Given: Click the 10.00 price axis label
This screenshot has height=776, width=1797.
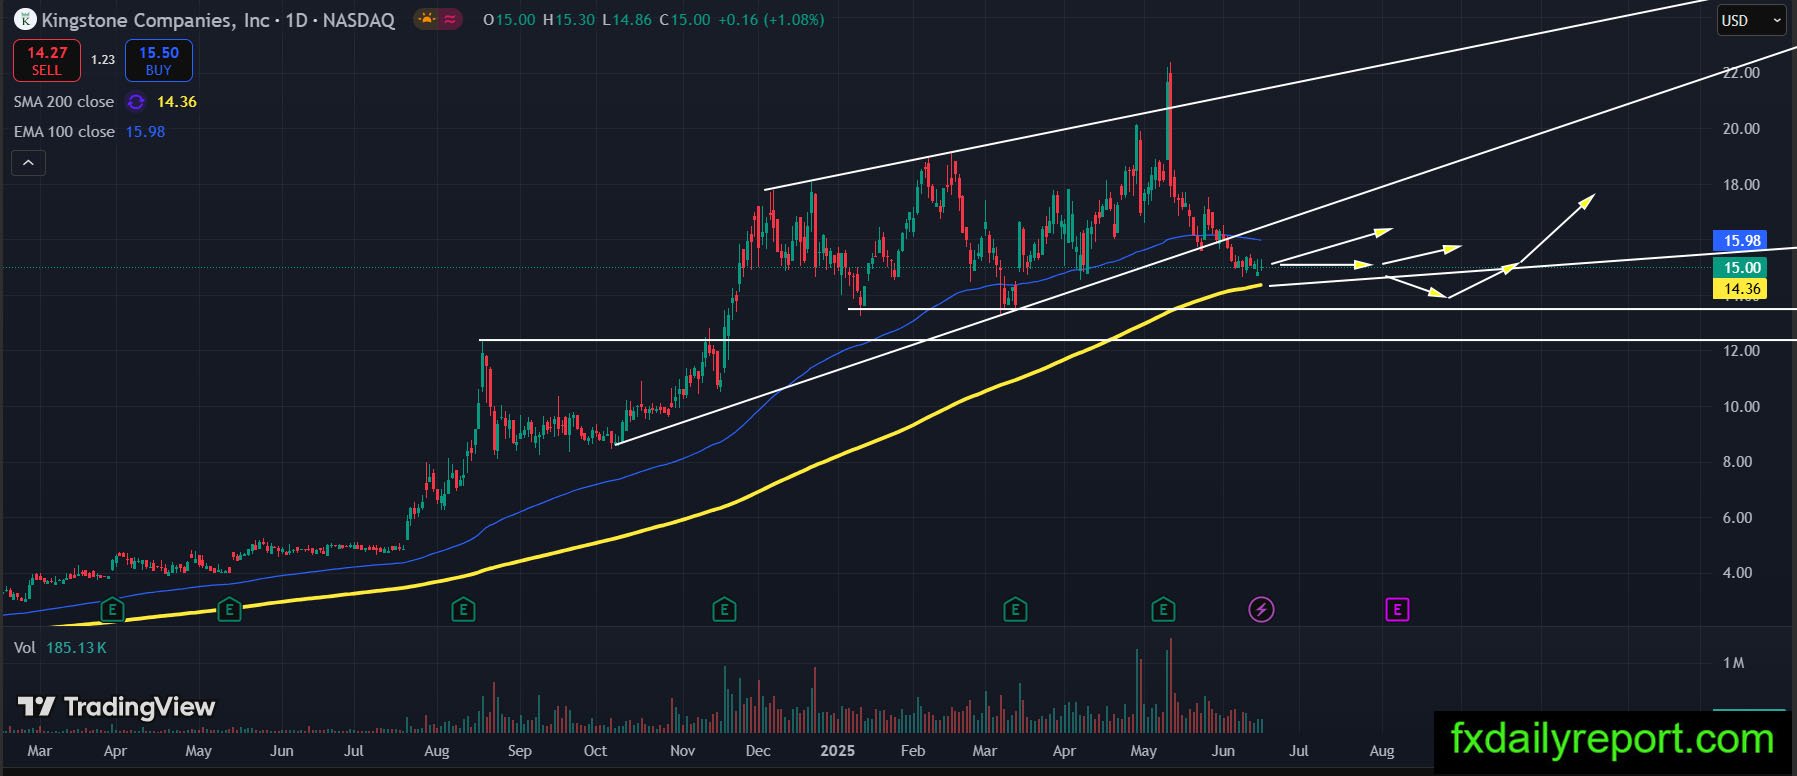Looking at the screenshot, I should (x=1741, y=407).
